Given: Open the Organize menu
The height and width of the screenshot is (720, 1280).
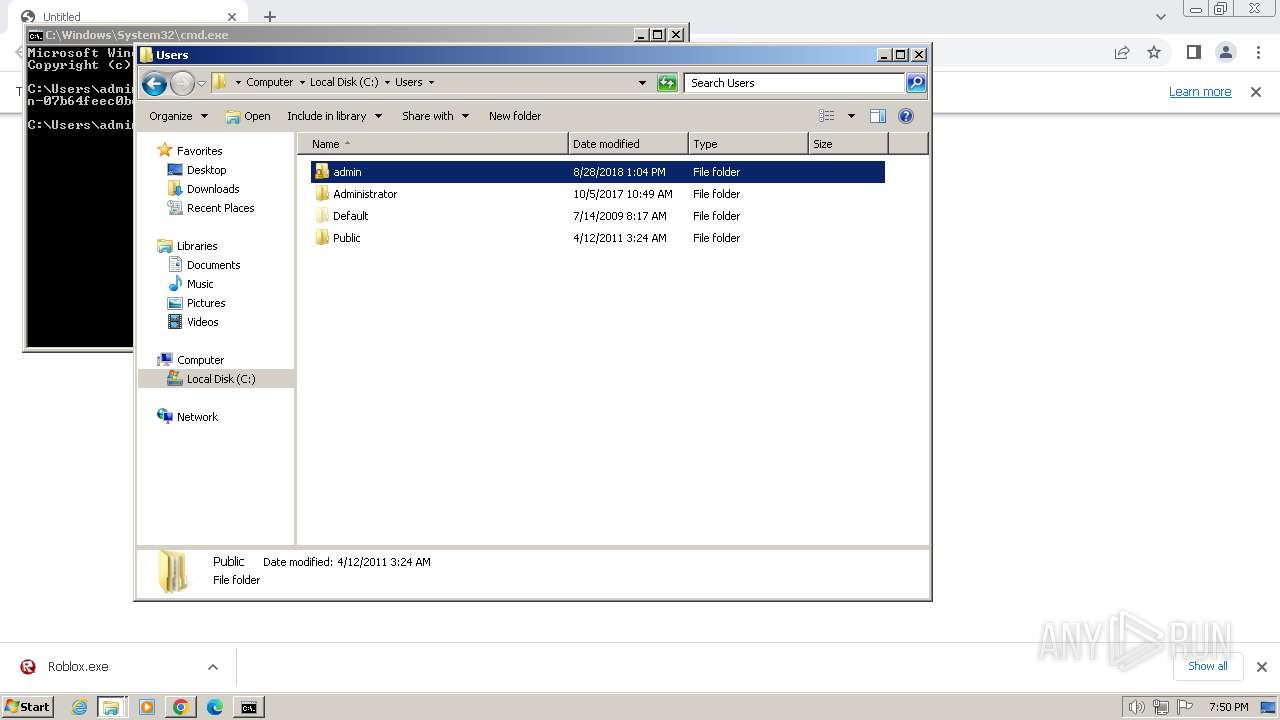Looking at the screenshot, I should 178,116.
